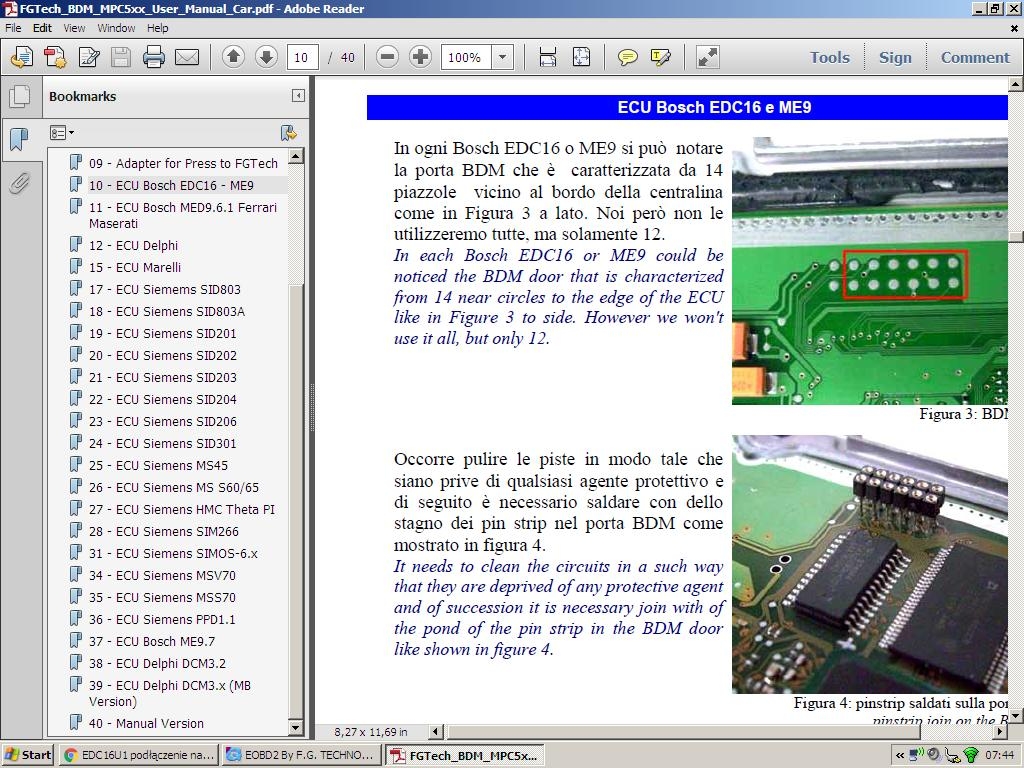Click the FGTech_BDM_MPC5x taskbar button
Screen dimensions: 1024x768
click(x=466, y=755)
